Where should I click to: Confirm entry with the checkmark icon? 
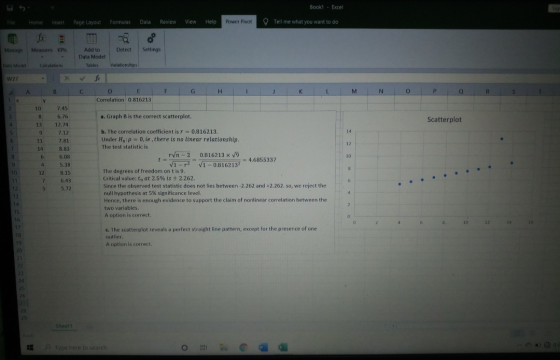[82, 78]
